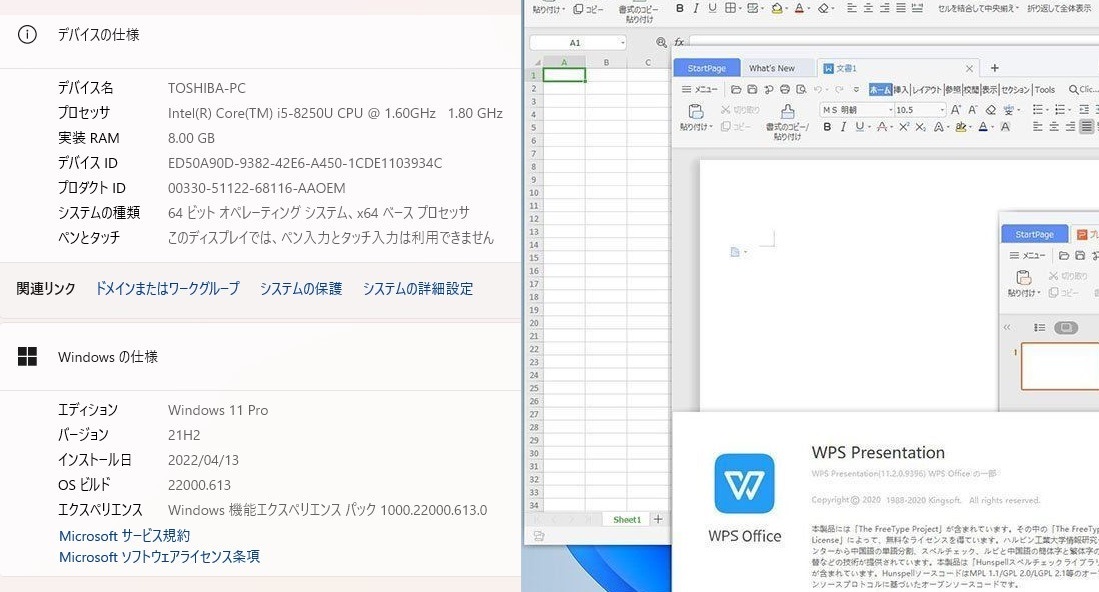Image resolution: width=1099 pixels, height=592 pixels.
Task: Undo using the arrow in Writer's toolbar
Action: tap(817, 90)
